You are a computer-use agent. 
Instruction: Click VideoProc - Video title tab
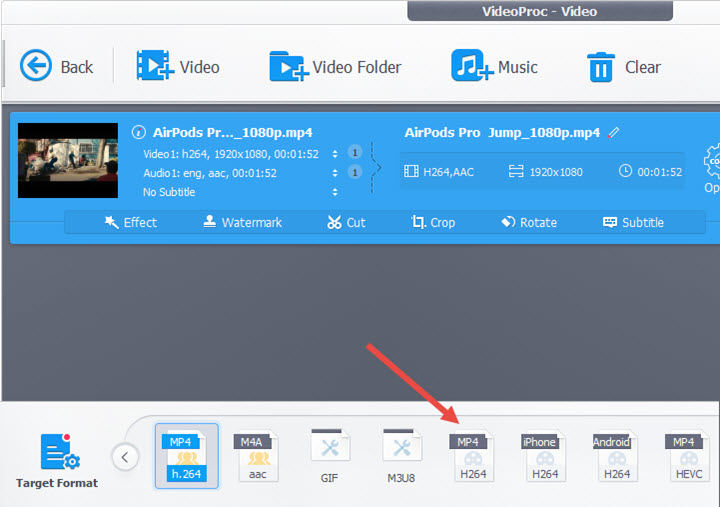540,11
